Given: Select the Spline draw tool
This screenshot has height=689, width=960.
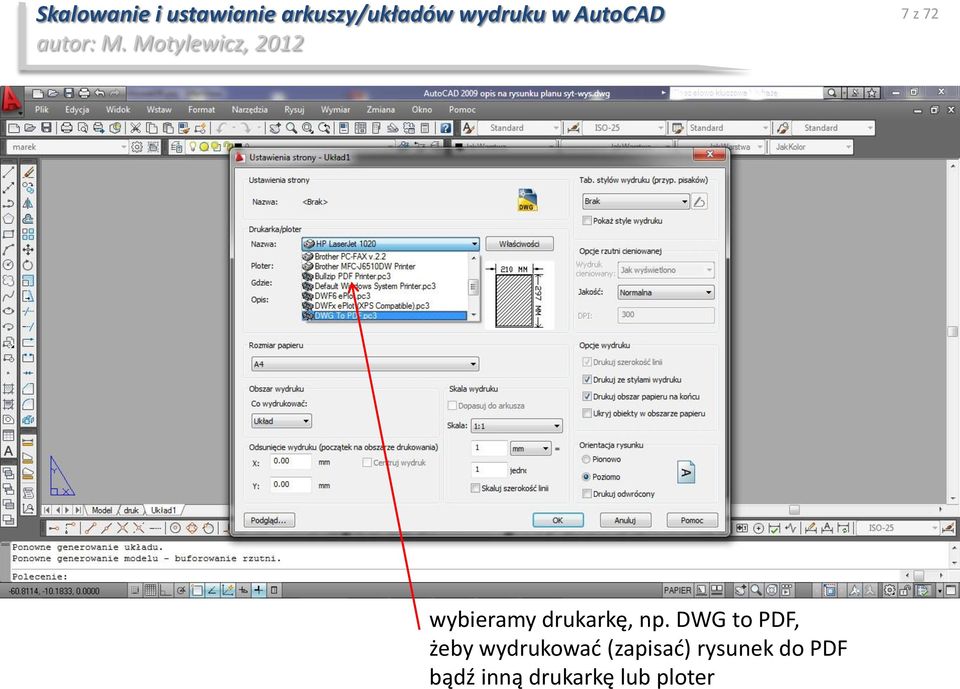Looking at the screenshot, I should tap(9, 296).
